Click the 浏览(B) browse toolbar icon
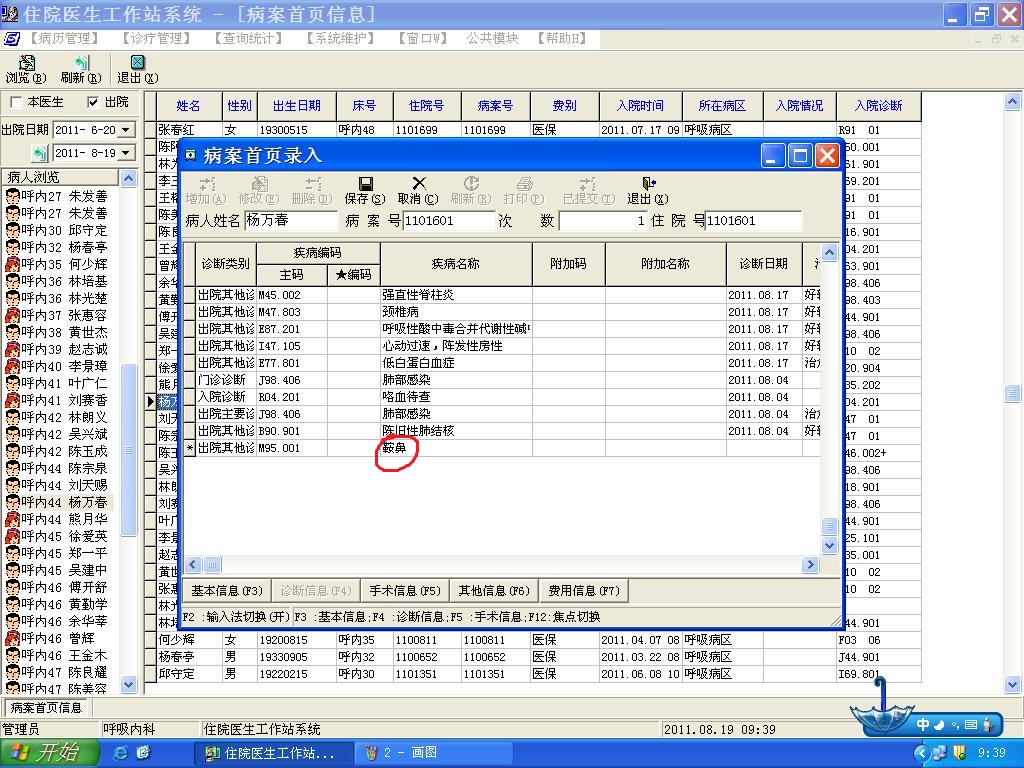Viewport: 1024px width, 768px height. pyautogui.click(x=26, y=63)
